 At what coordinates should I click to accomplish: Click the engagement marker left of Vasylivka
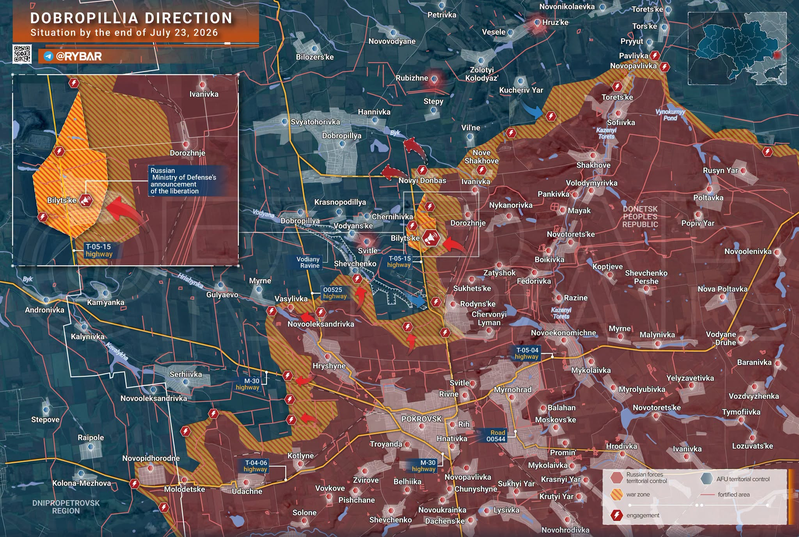(x=272, y=311)
